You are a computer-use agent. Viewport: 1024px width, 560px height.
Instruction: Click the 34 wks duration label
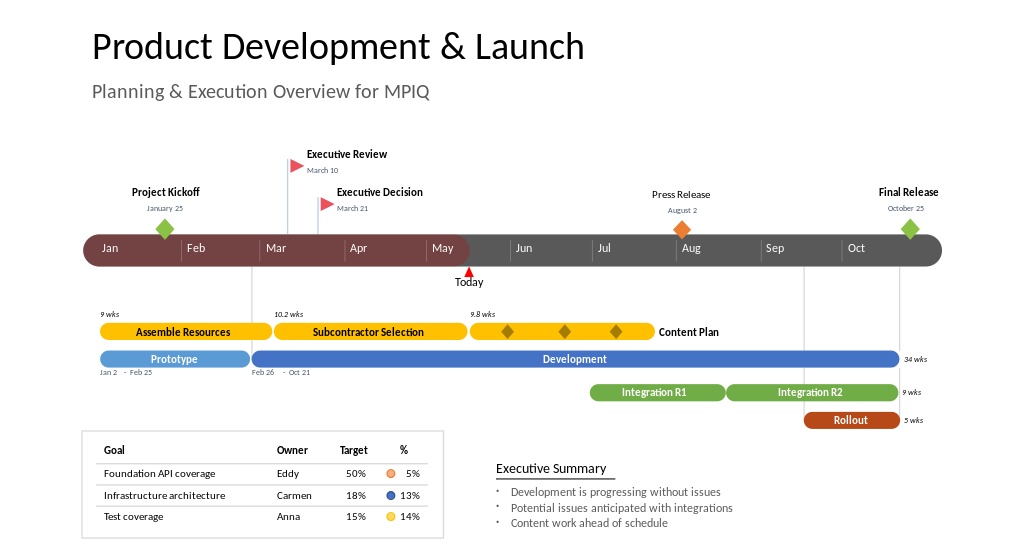click(916, 360)
